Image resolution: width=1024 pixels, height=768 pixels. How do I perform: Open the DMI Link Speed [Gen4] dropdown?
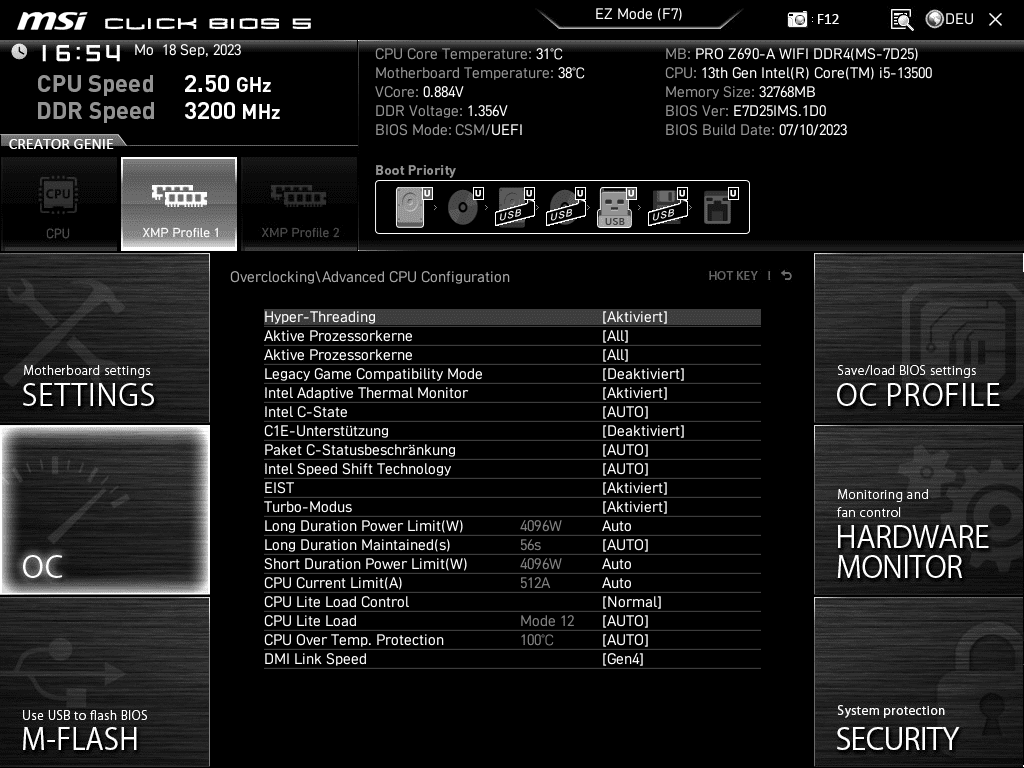(512, 658)
